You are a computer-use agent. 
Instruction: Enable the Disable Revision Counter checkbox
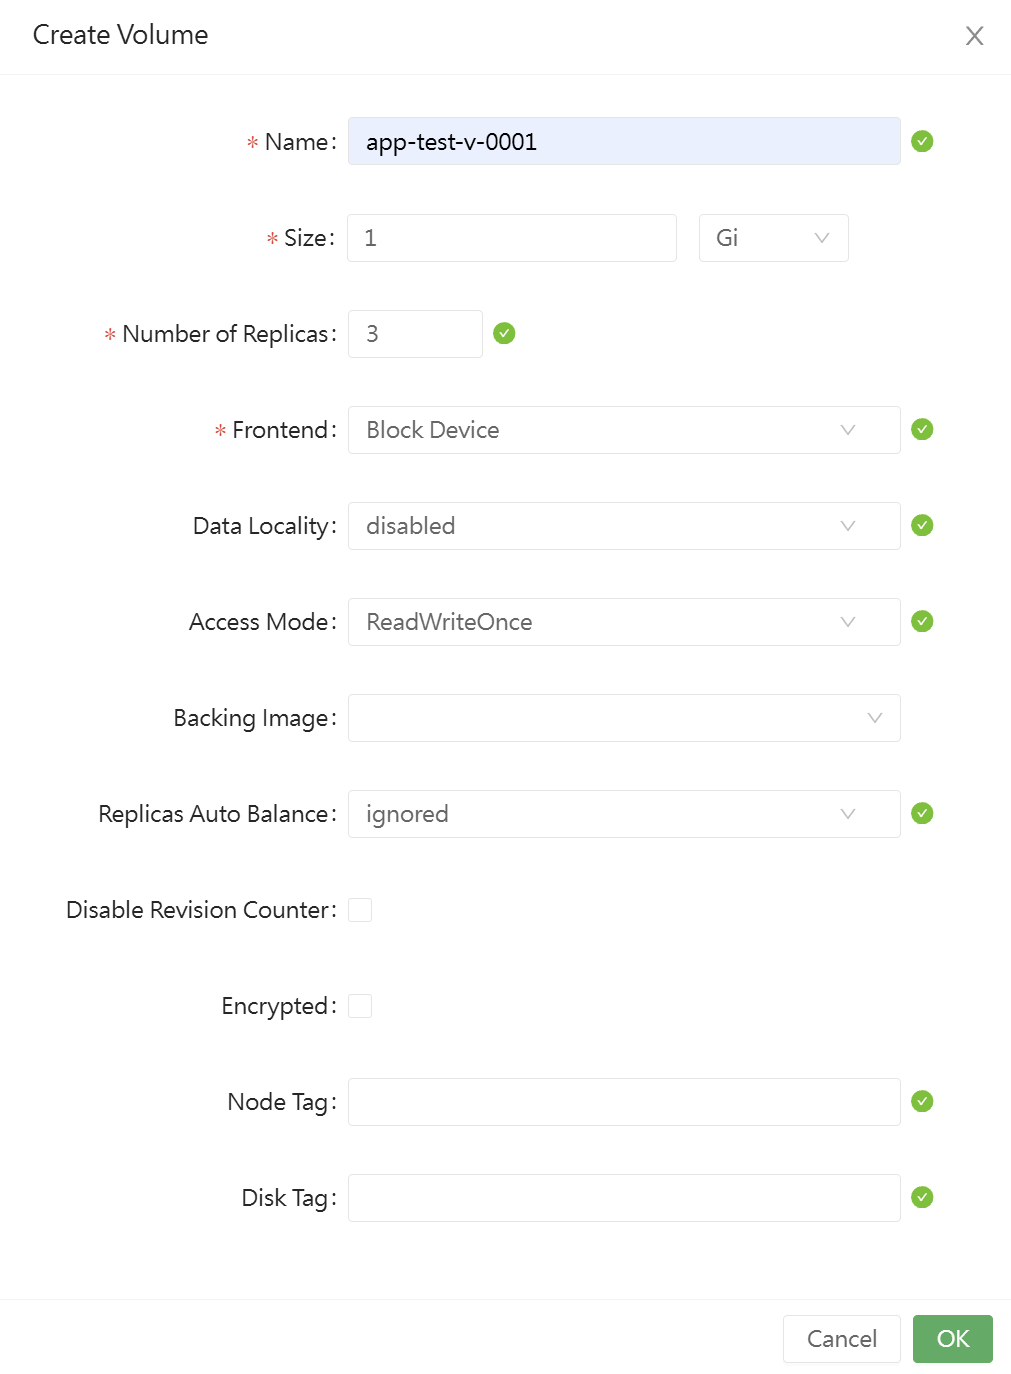(x=360, y=910)
